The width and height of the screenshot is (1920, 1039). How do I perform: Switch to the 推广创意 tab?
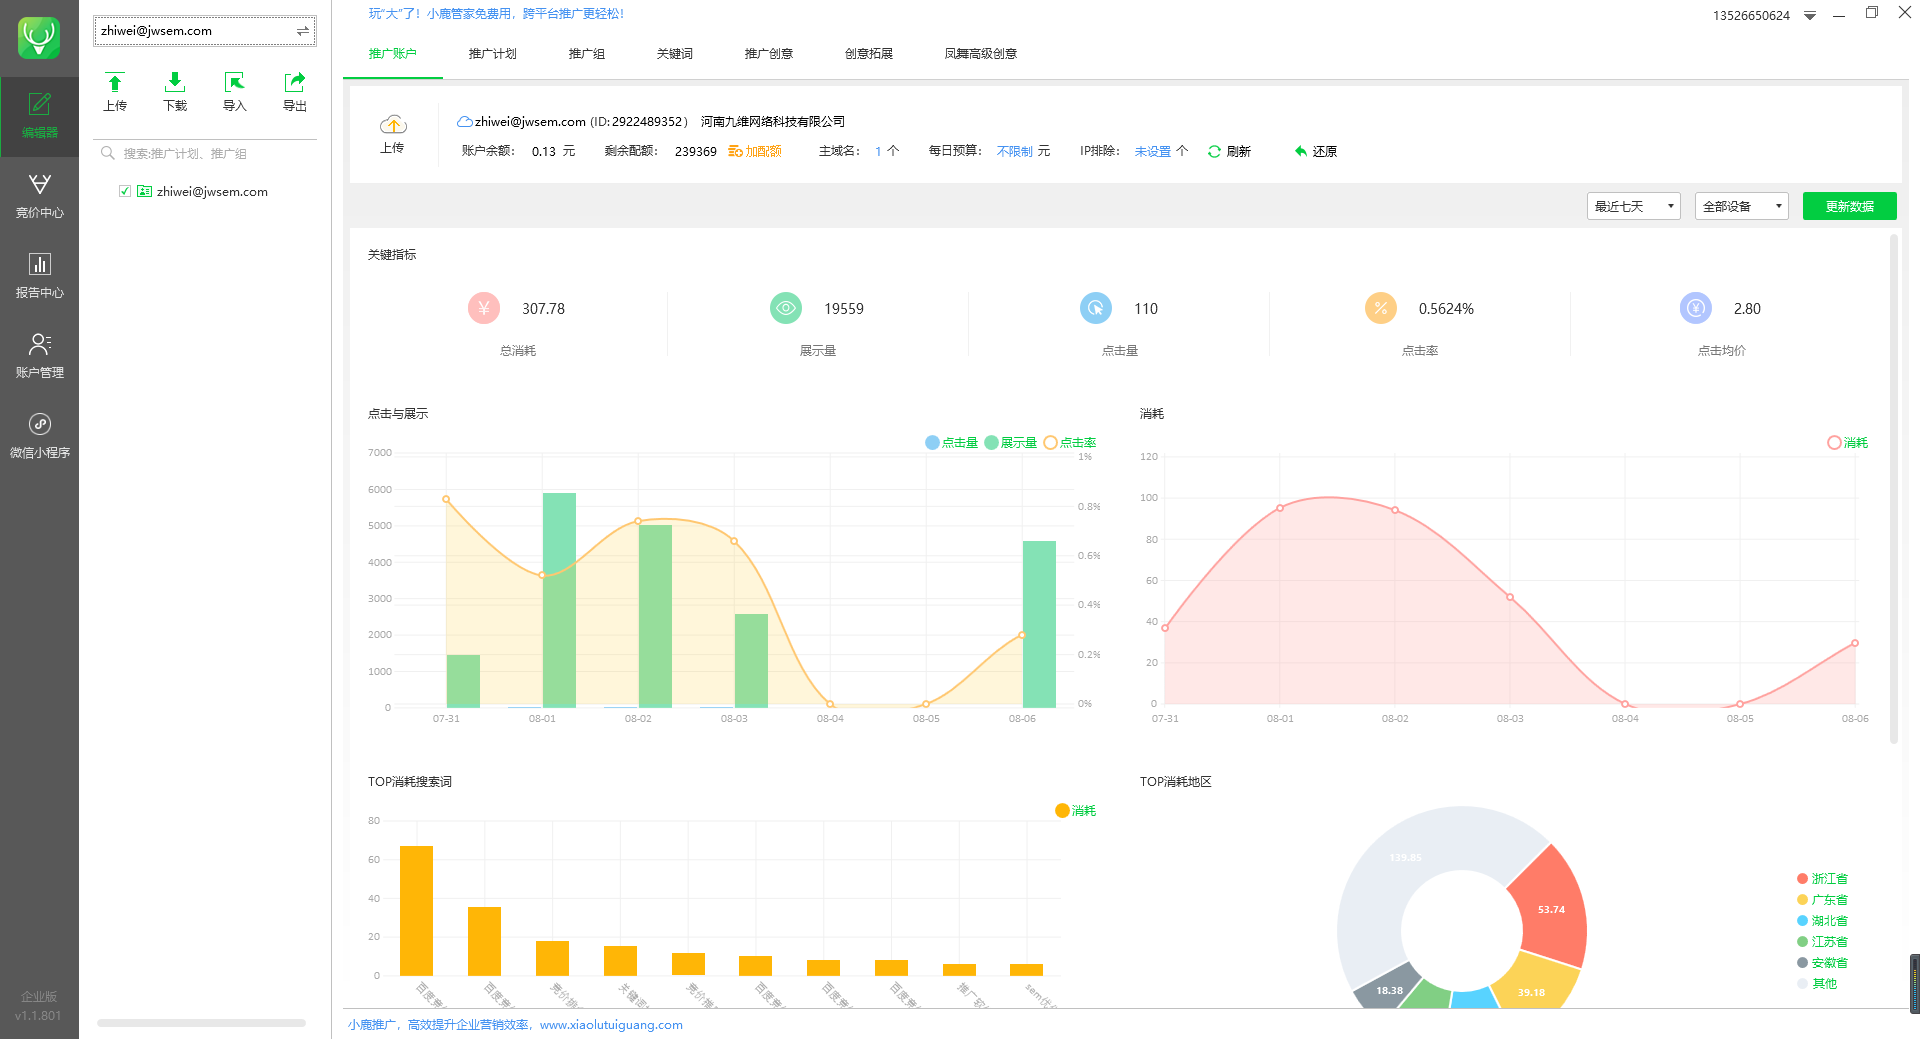point(768,54)
